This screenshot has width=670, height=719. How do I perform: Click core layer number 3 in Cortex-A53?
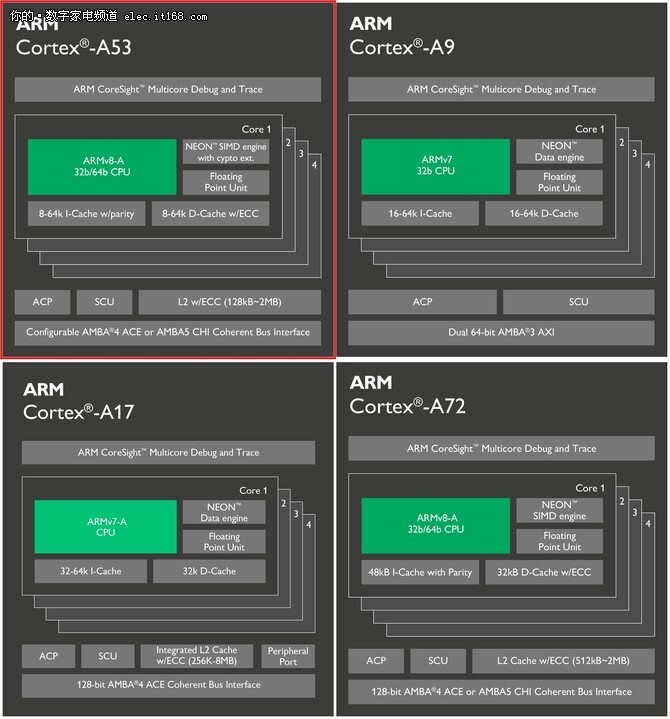(301, 154)
